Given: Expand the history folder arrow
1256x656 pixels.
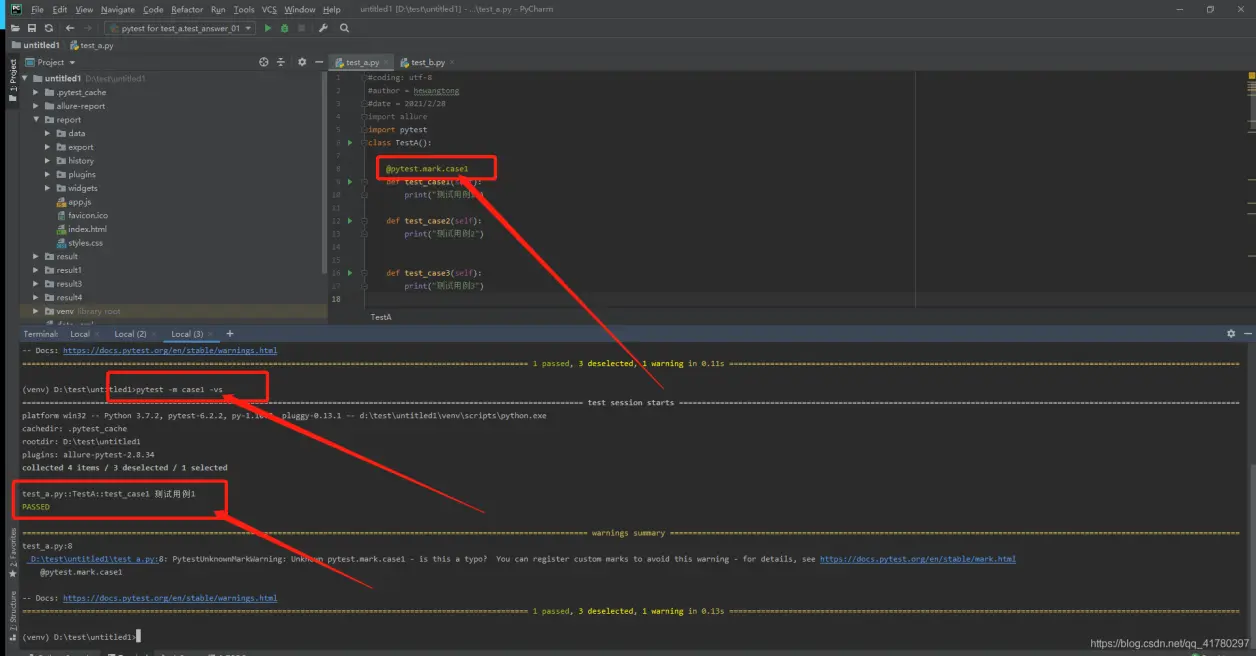Looking at the screenshot, I should 48,160.
